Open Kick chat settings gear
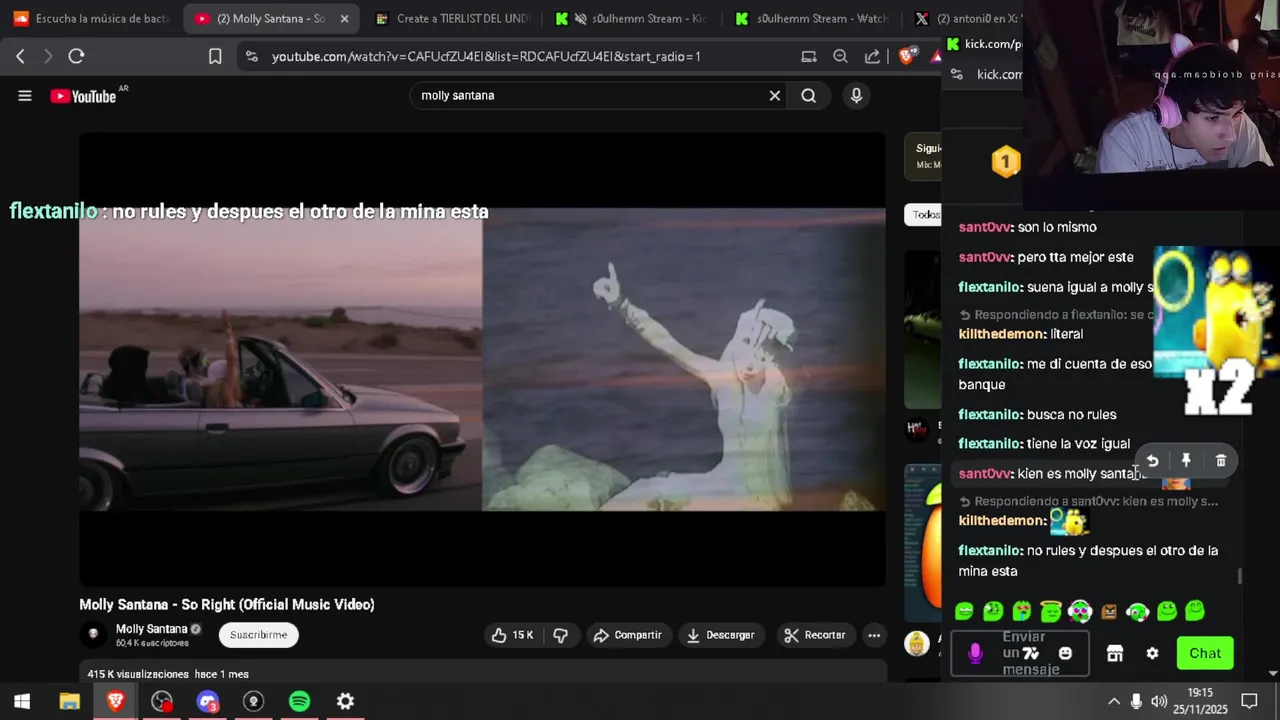Screen dimensions: 1280x720 [x=1152, y=653]
